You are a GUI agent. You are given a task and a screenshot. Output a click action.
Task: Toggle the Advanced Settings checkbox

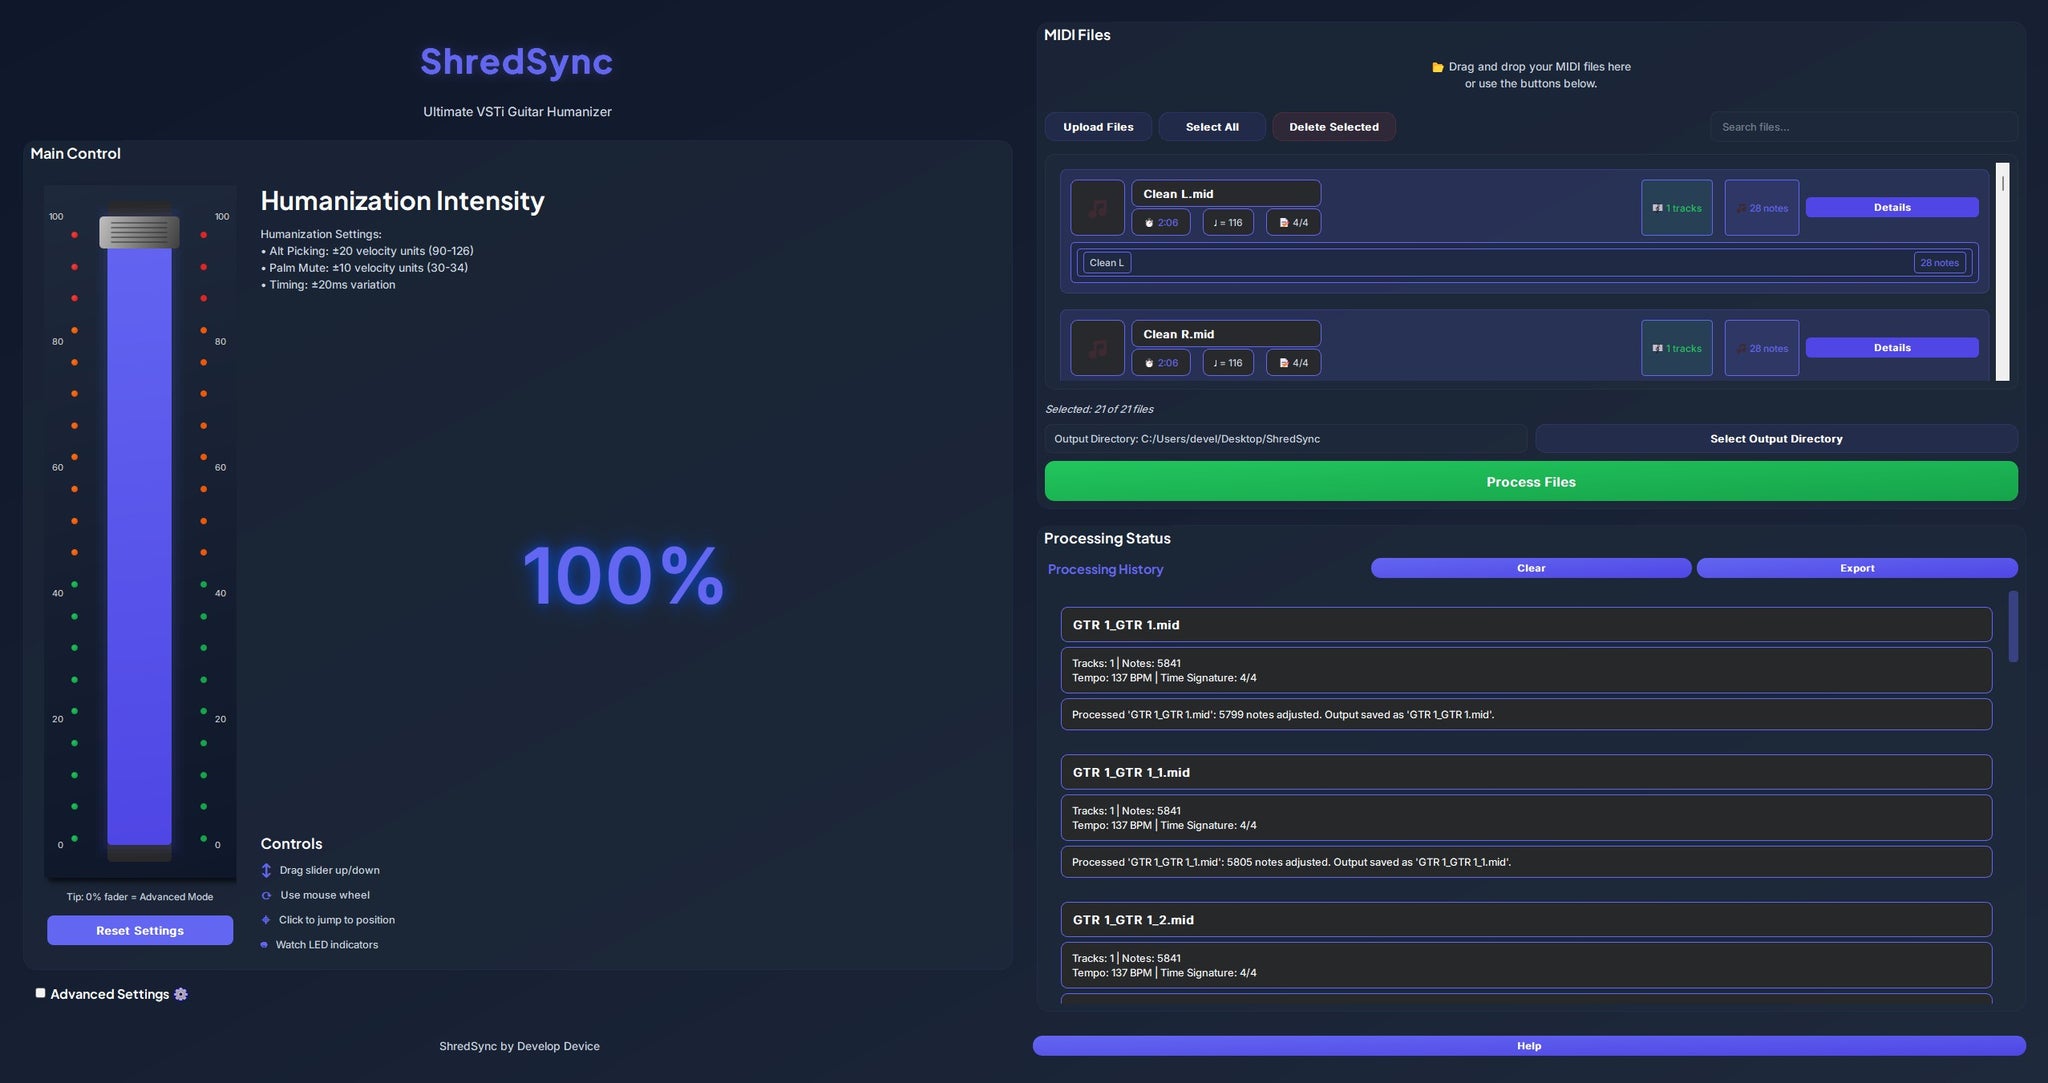[39, 992]
